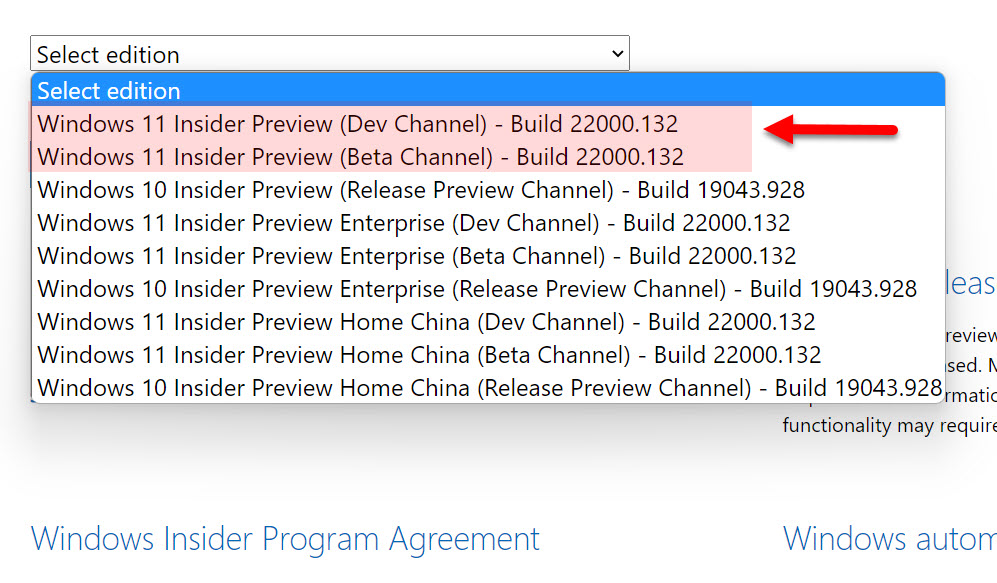Click the chevron arrow on the edition dropdown
Screen dimensions: 997x583
point(617,54)
